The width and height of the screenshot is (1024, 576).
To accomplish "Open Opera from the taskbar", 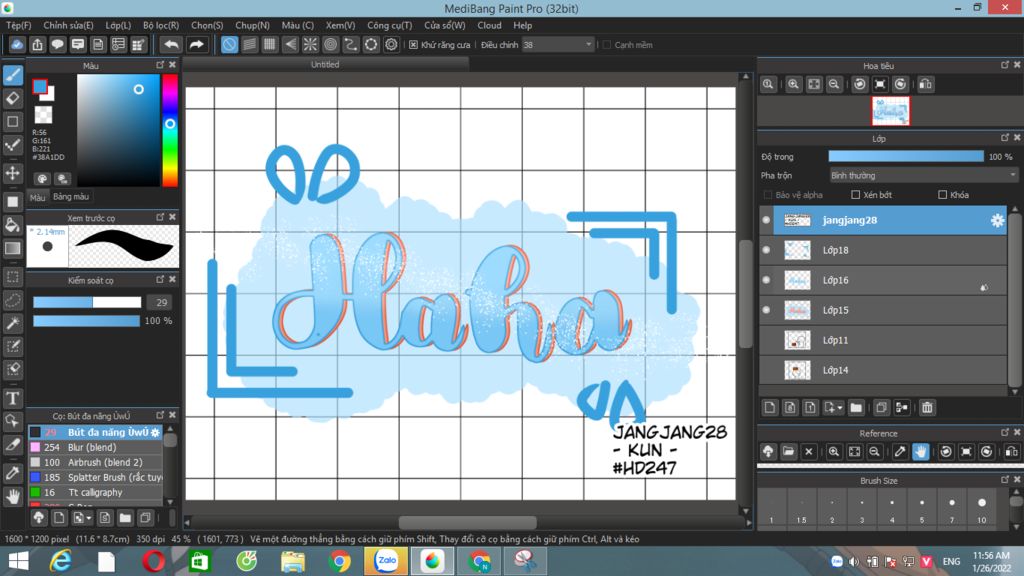I will pyautogui.click(x=153, y=561).
